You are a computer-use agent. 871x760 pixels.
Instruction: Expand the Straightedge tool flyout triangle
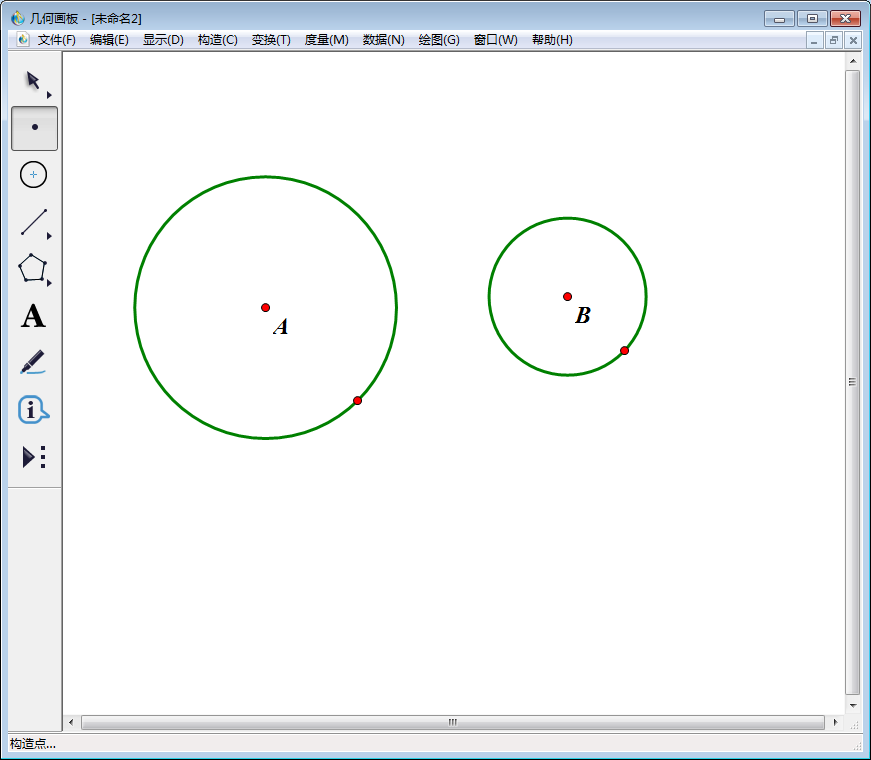49,236
